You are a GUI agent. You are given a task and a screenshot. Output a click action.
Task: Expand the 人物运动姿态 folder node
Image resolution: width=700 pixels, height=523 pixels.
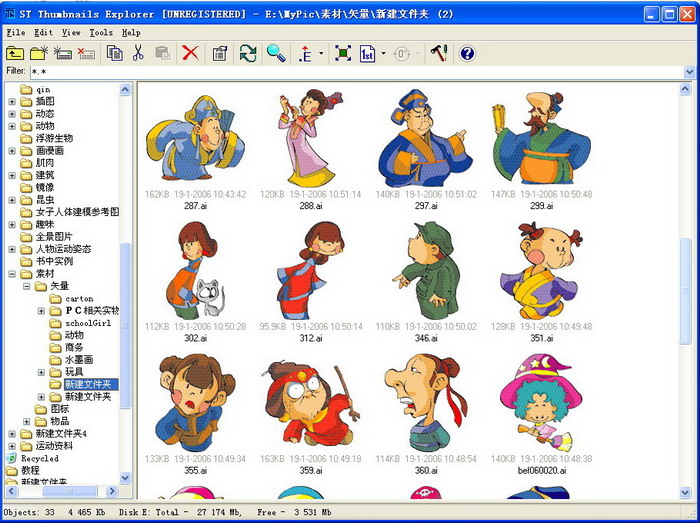(12, 249)
